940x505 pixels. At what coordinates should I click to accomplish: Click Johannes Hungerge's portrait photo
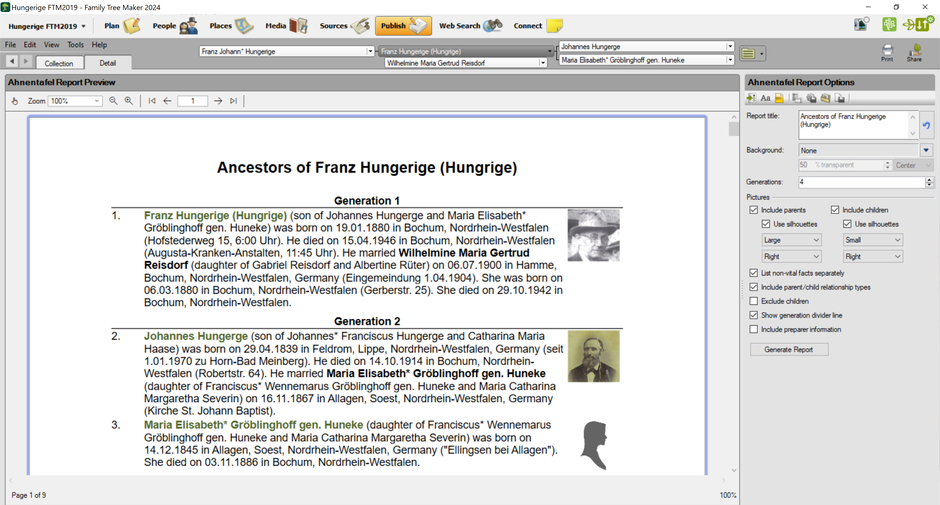click(x=593, y=356)
